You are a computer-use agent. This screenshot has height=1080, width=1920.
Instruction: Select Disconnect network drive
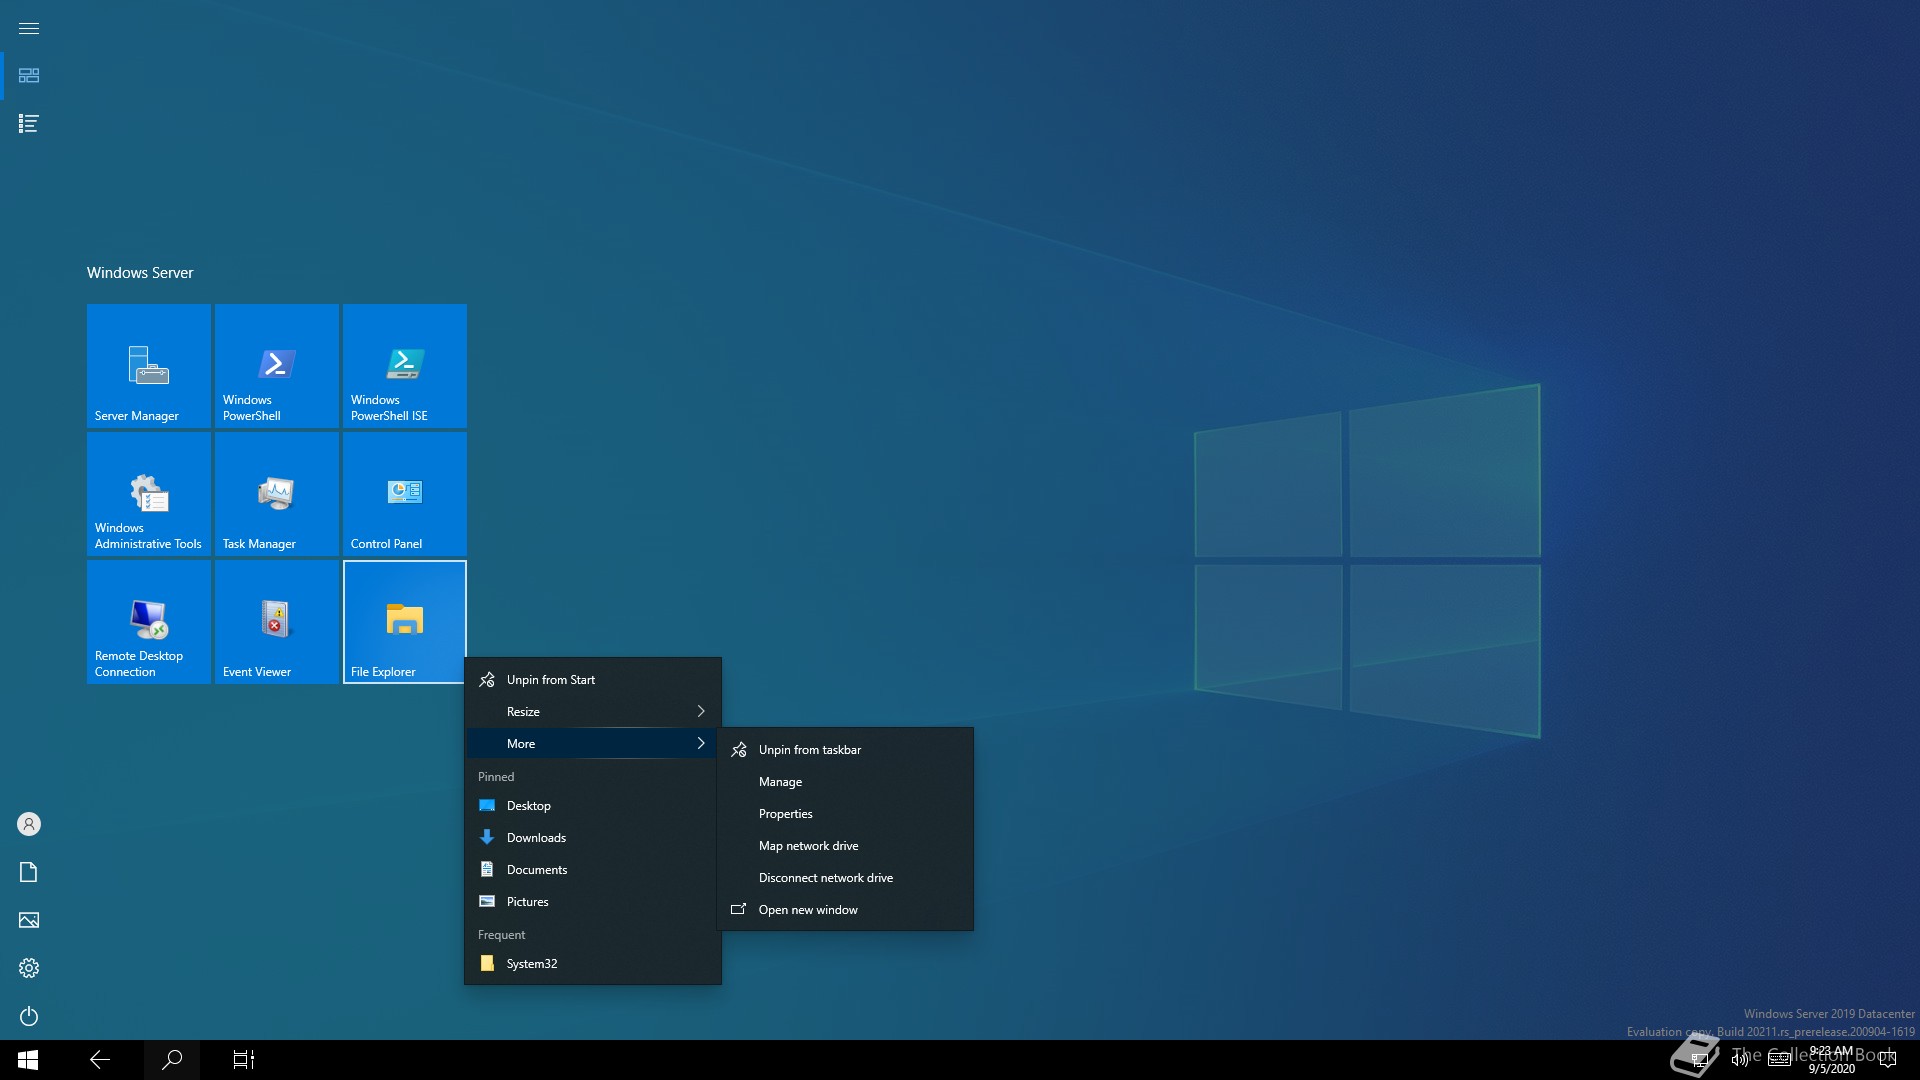click(845, 878)
